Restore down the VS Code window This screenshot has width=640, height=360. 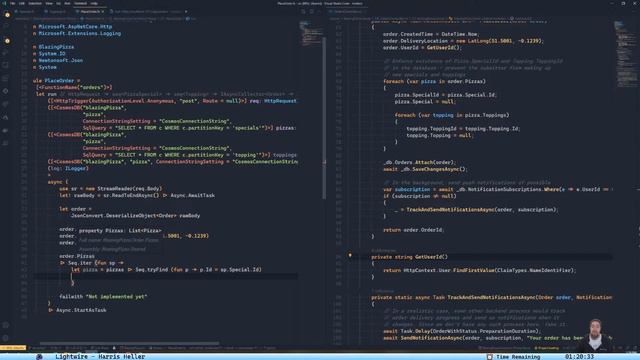point(623,3)
